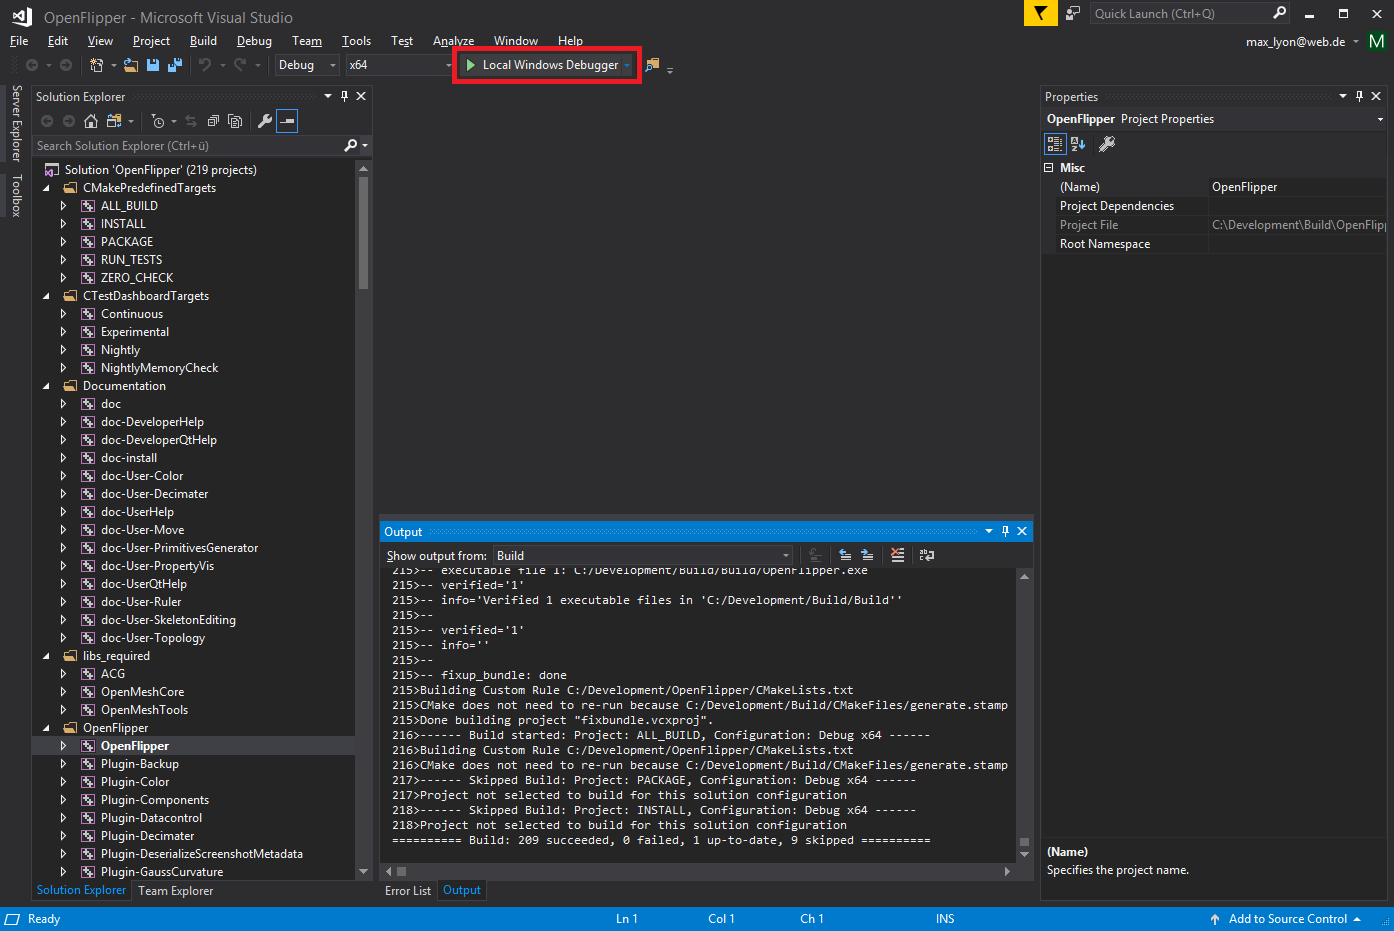Pin the Output panel with the pin icon
The width and height of the screenshot is (1394, 931).
coord(1005,531)
